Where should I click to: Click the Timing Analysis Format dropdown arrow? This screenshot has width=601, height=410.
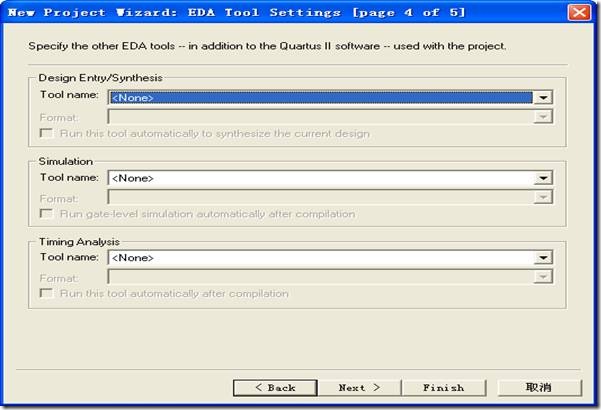click(542, 276)
